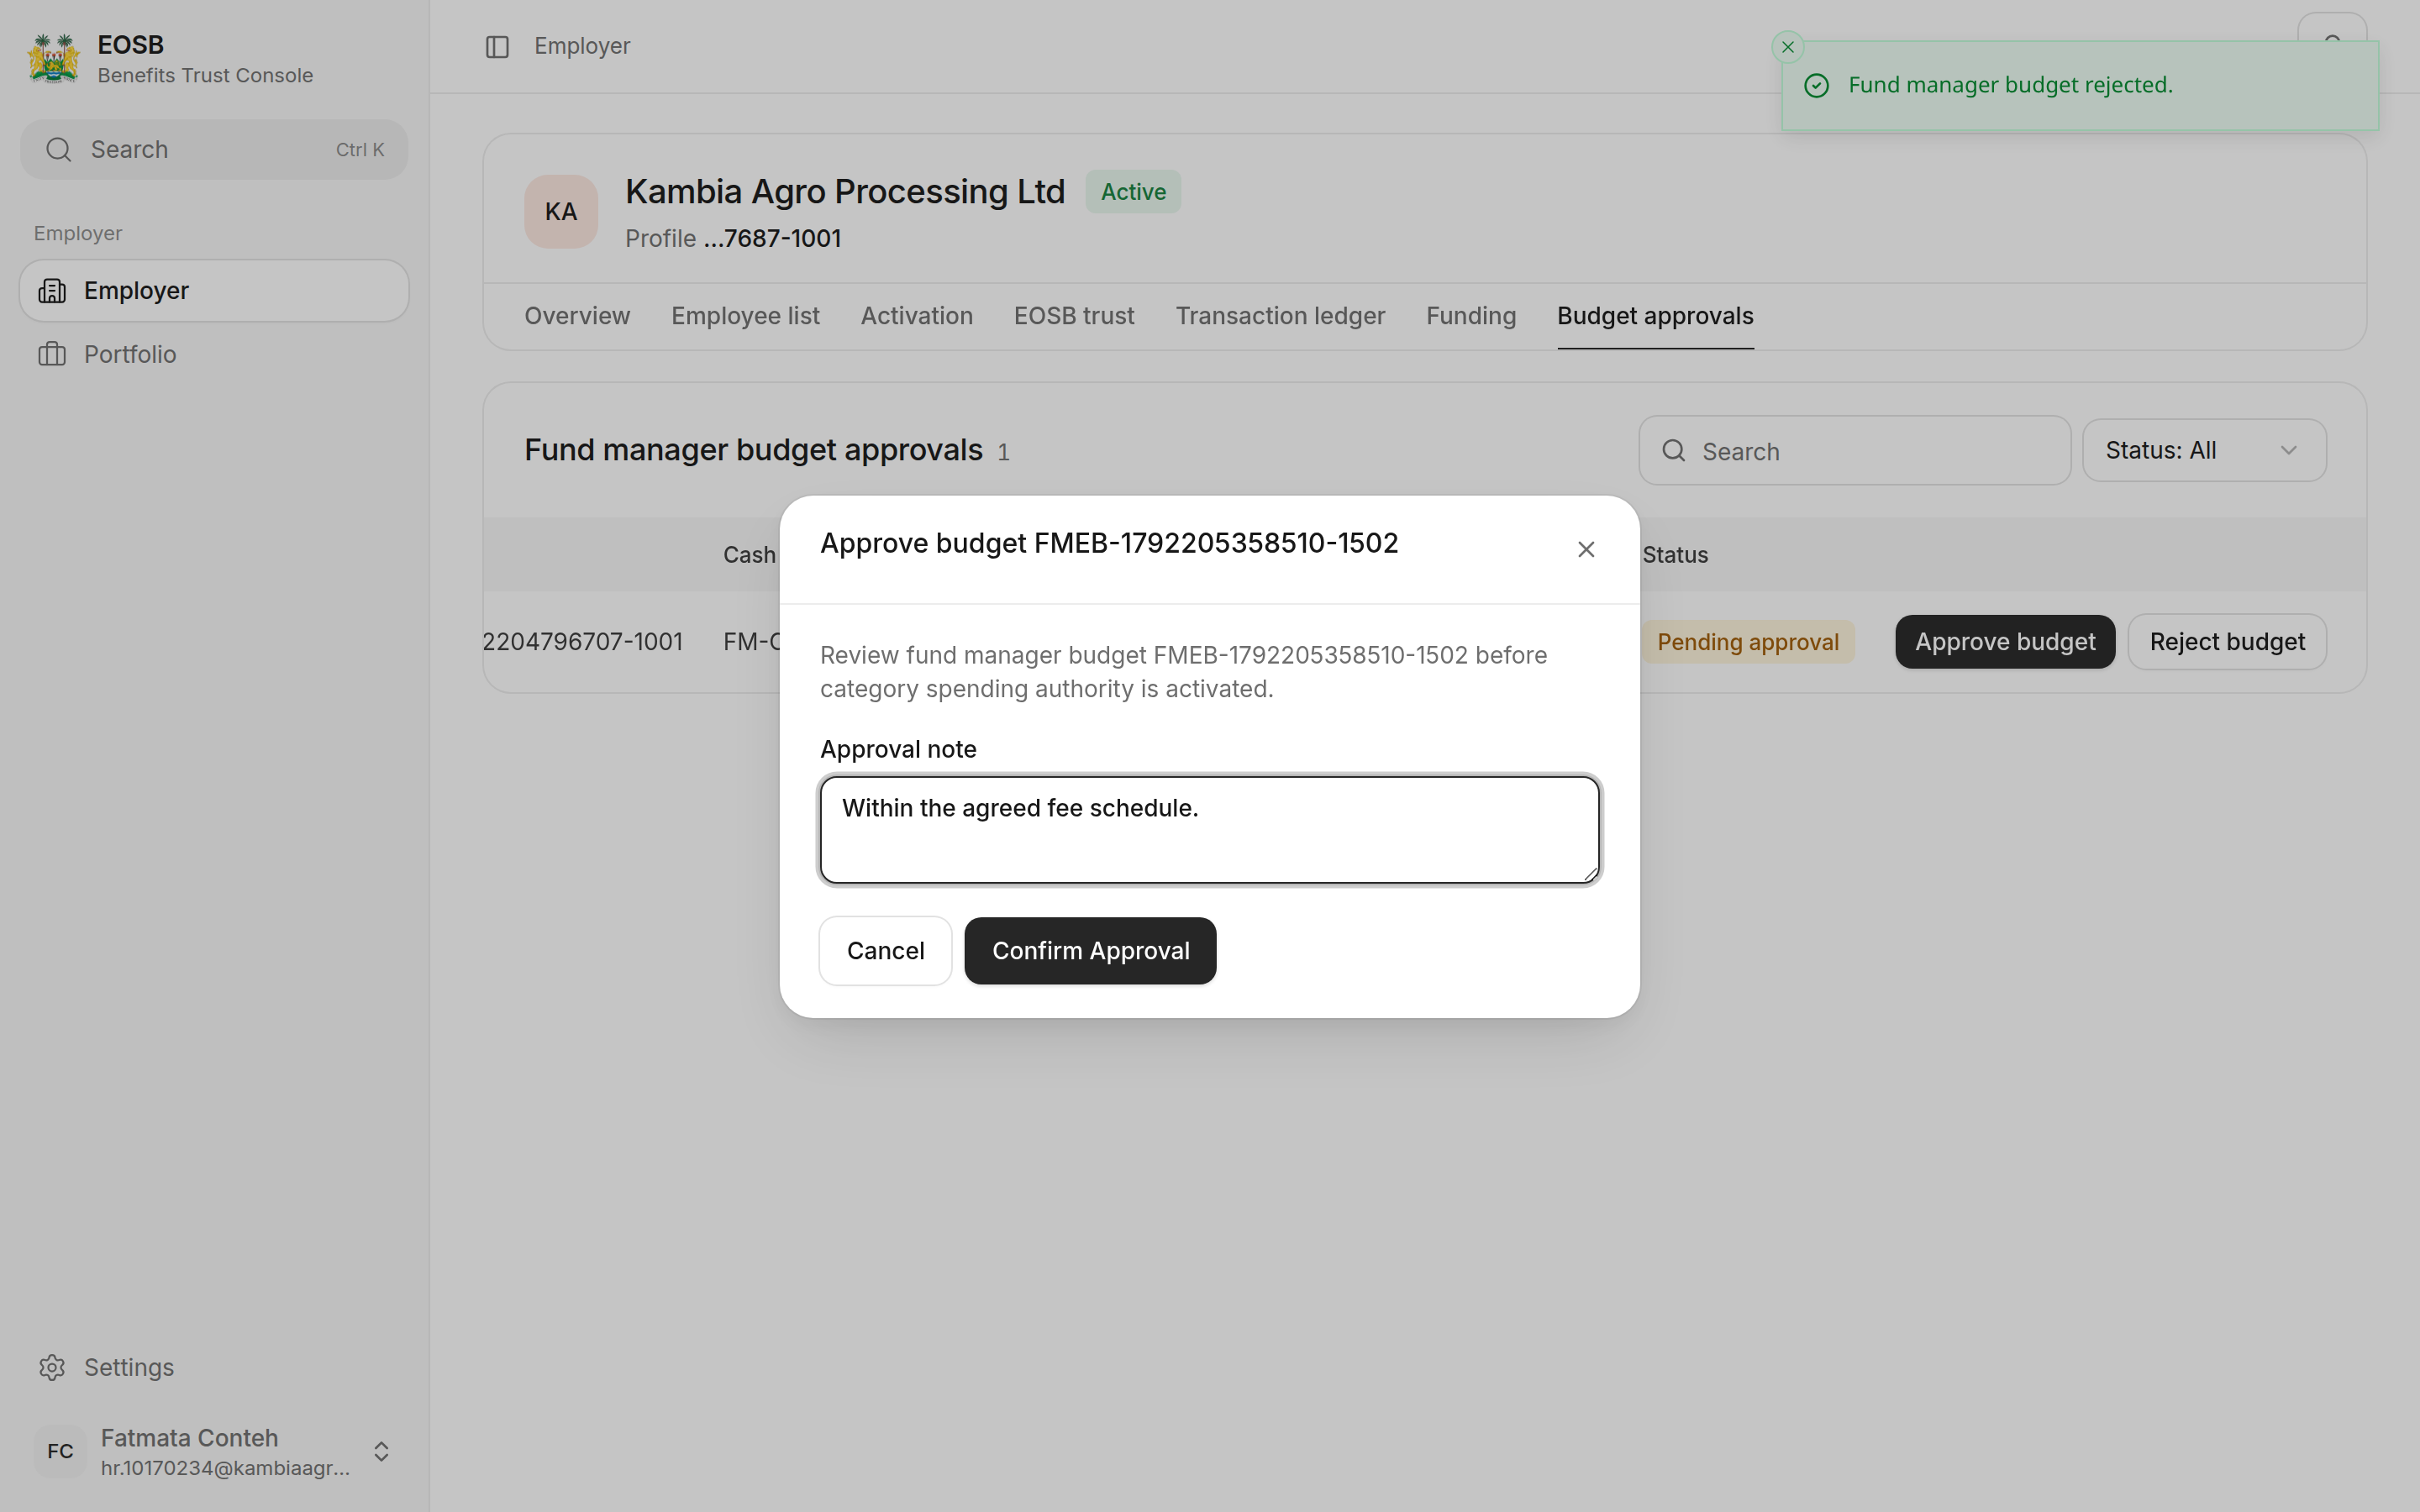Viewport: 2420px width, 1512px height.
Task: Click the Approval note label
Action: click(x=898, y=750)
